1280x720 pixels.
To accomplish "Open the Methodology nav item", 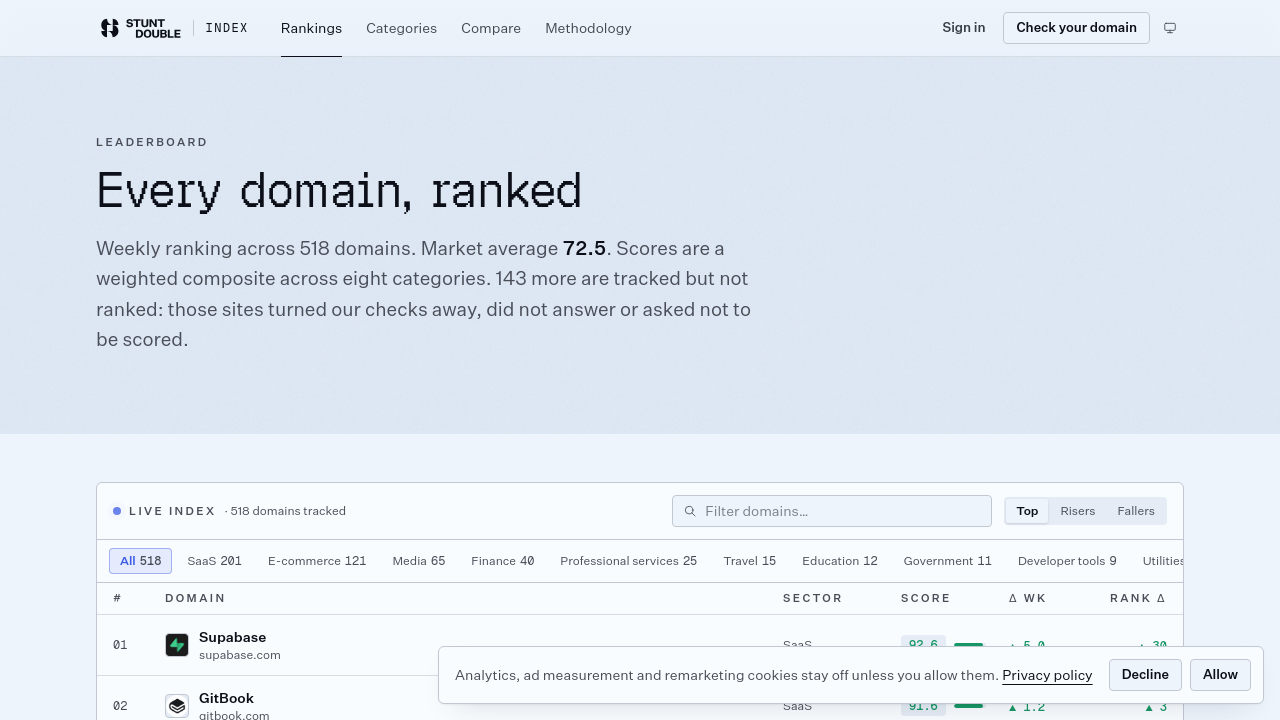I will coord(588,28).
